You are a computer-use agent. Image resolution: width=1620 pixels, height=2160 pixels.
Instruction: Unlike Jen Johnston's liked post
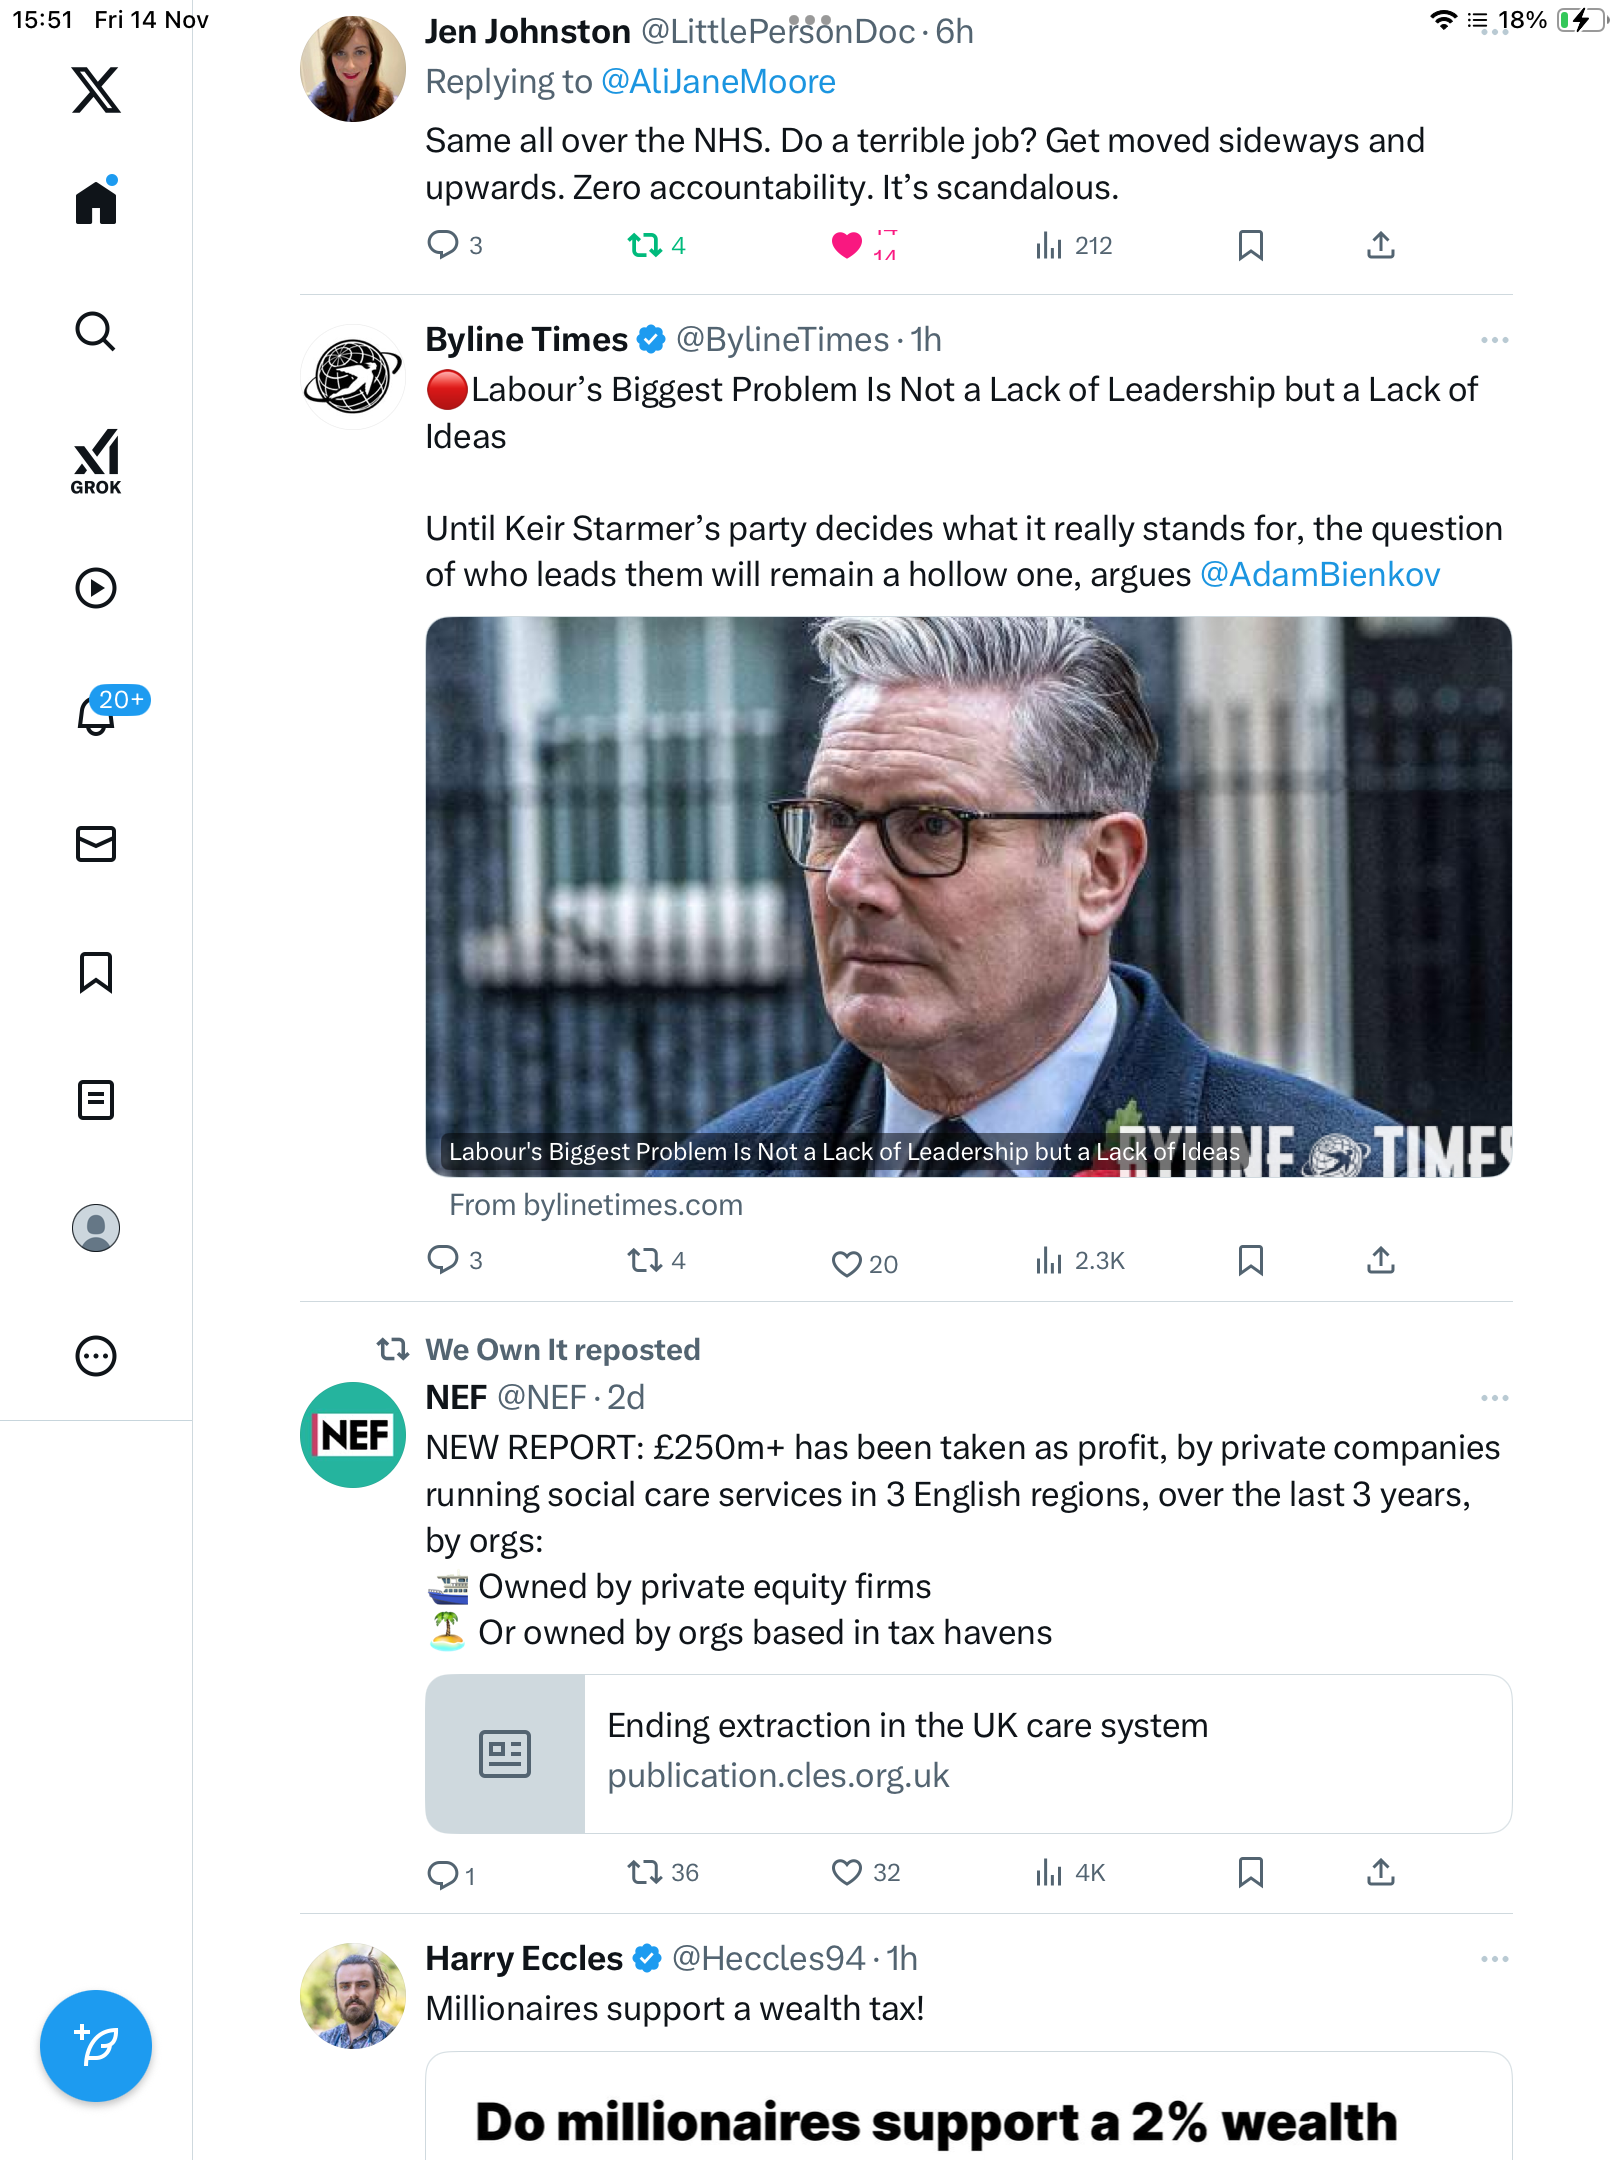click(x=847, y=245)
